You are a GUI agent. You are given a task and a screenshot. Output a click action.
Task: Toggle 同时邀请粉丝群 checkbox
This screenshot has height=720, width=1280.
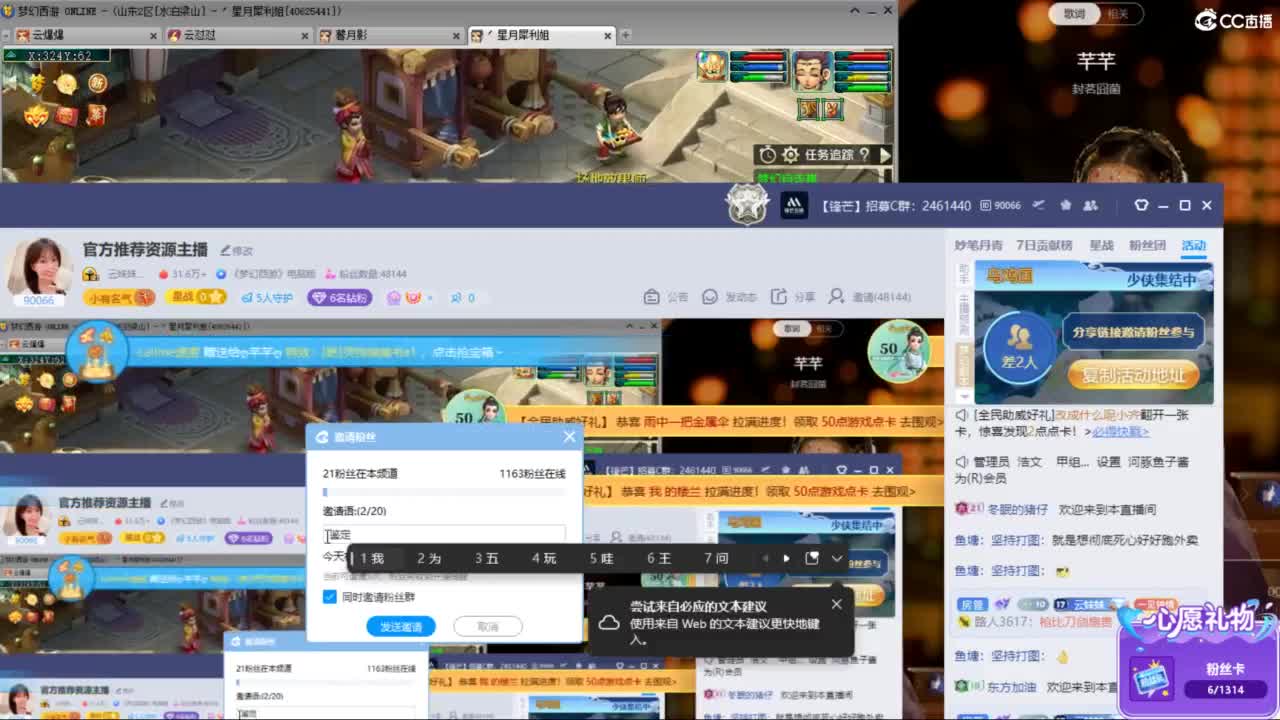click(330, 597)
